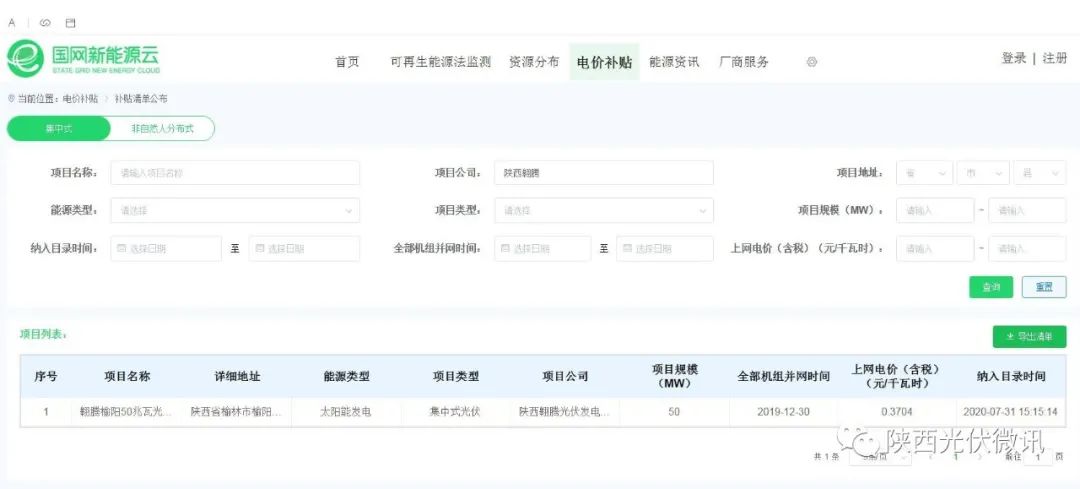Open the 项目类型 dropdown
This screenshot has height=489, width=1080.
tap(603, 211)
